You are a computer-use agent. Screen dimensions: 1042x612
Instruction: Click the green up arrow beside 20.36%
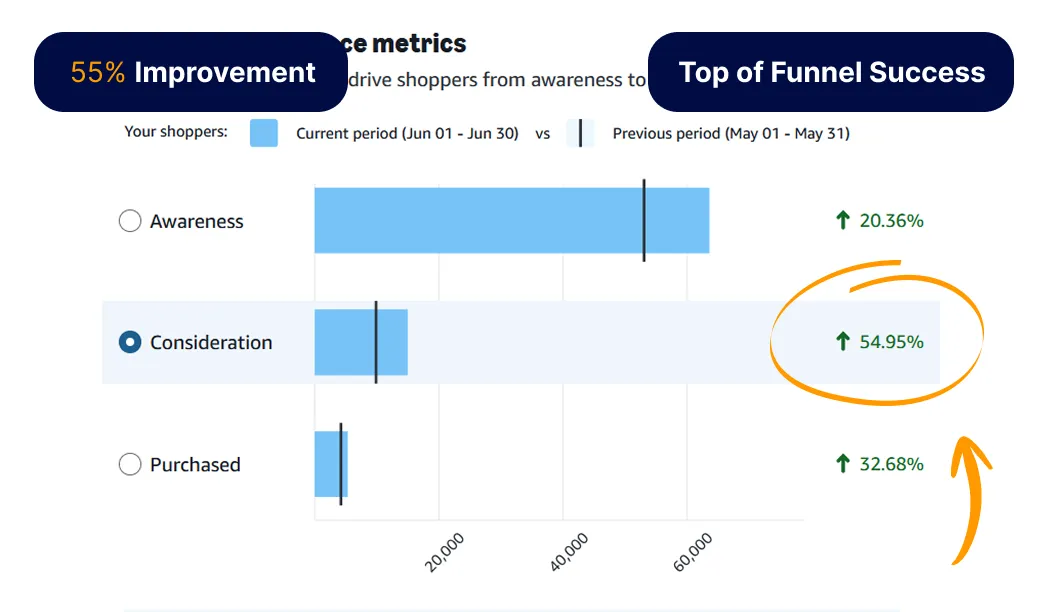pos(843,220)
